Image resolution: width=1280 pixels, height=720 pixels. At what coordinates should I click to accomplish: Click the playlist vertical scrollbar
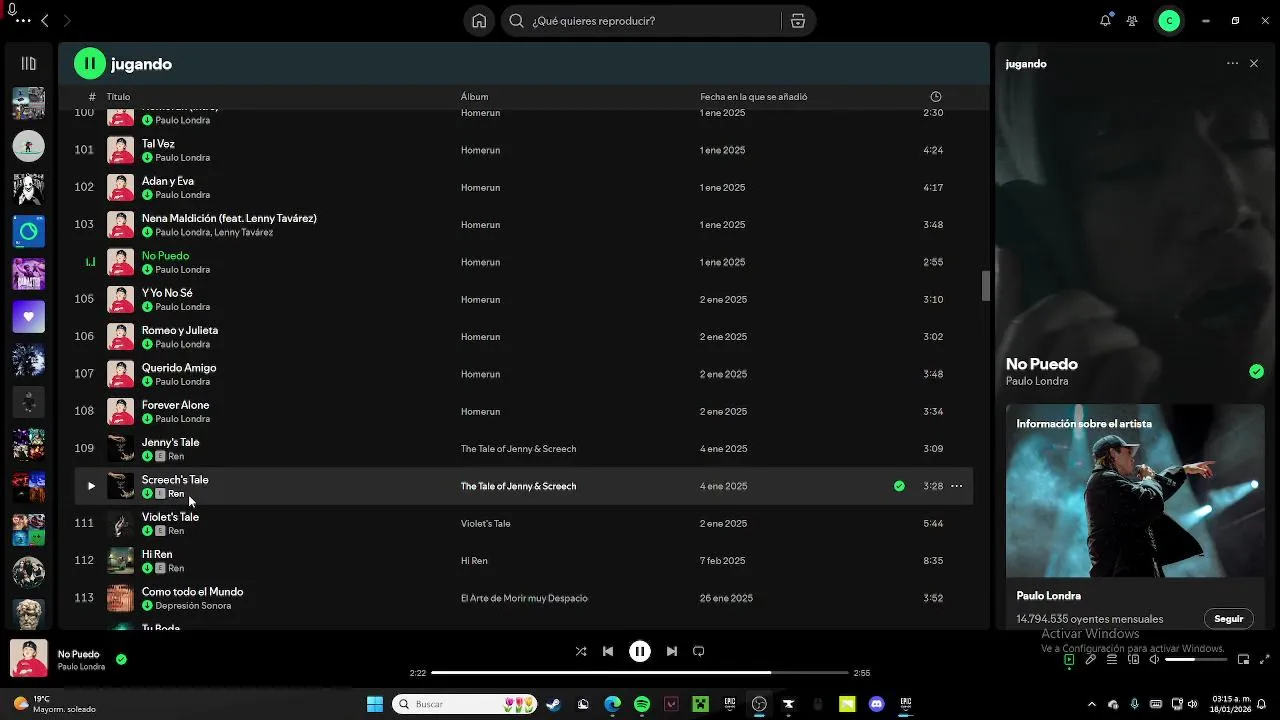pyautogui.click(x=986, y=285)
